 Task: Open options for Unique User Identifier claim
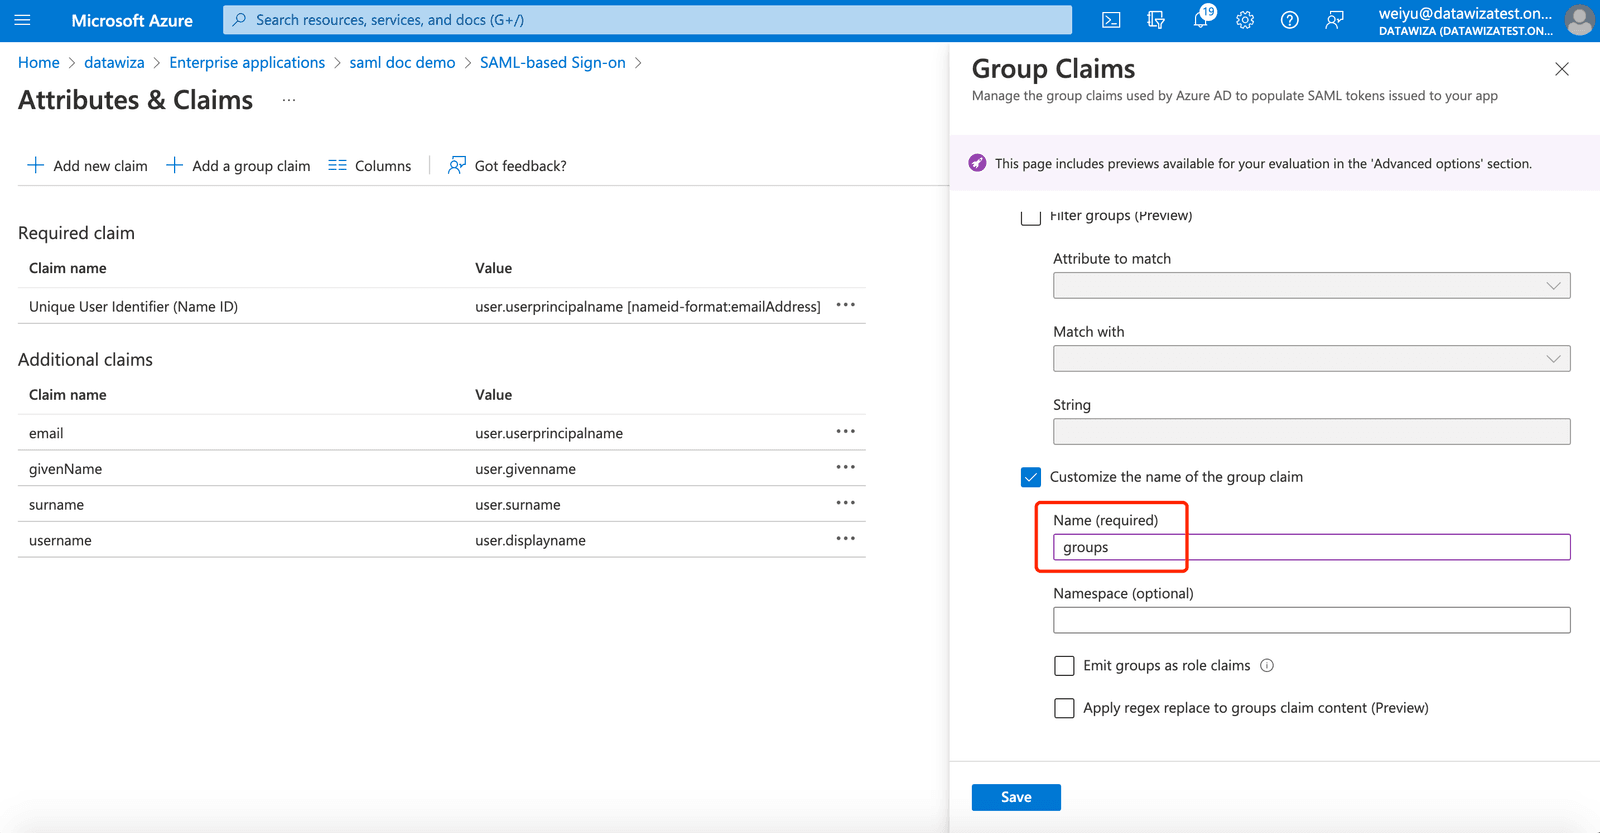pyautogui.click(x=846, y=305)
